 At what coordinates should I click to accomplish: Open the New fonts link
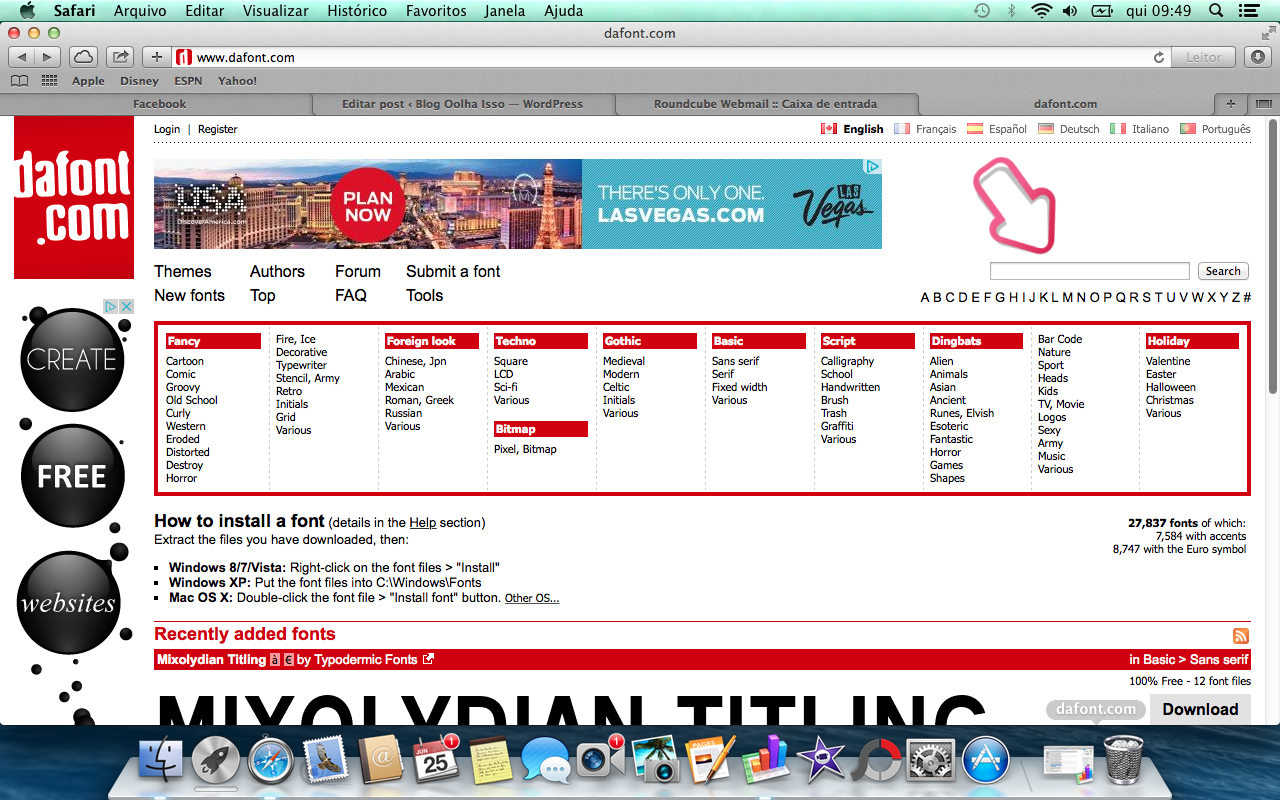point(189,295)
